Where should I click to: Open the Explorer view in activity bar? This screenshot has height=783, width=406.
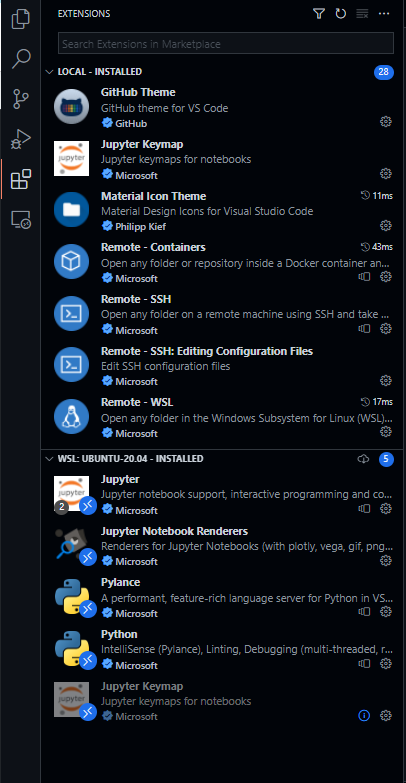point(20,19)
